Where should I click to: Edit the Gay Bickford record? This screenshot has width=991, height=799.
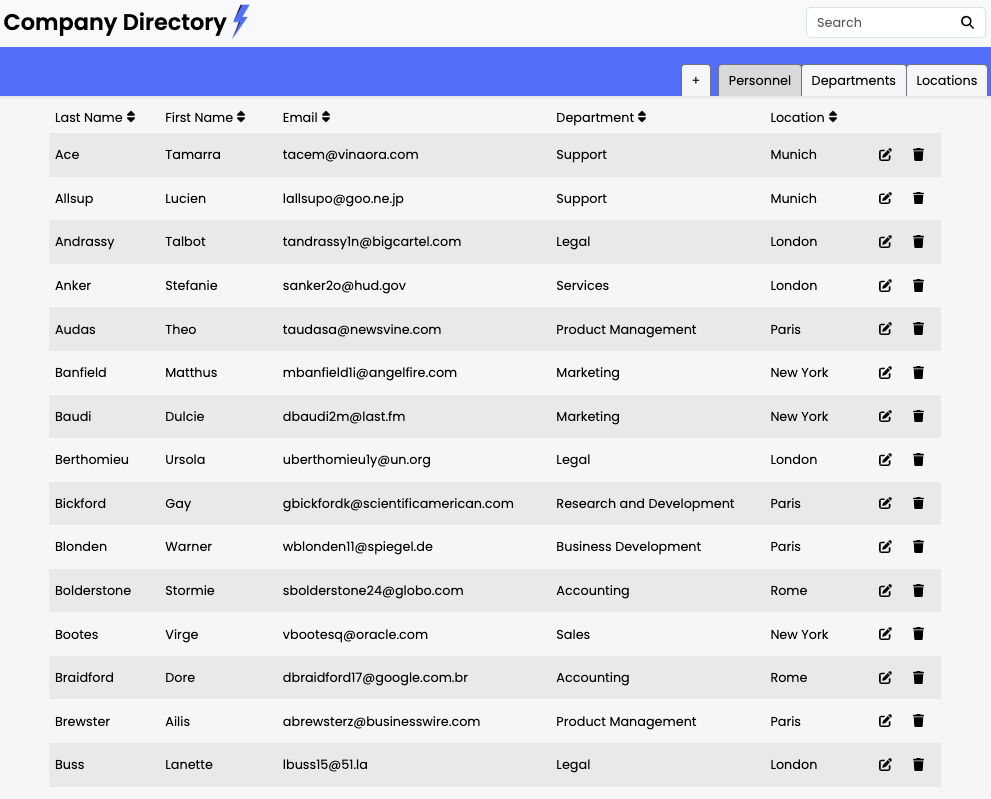[885, 503]
